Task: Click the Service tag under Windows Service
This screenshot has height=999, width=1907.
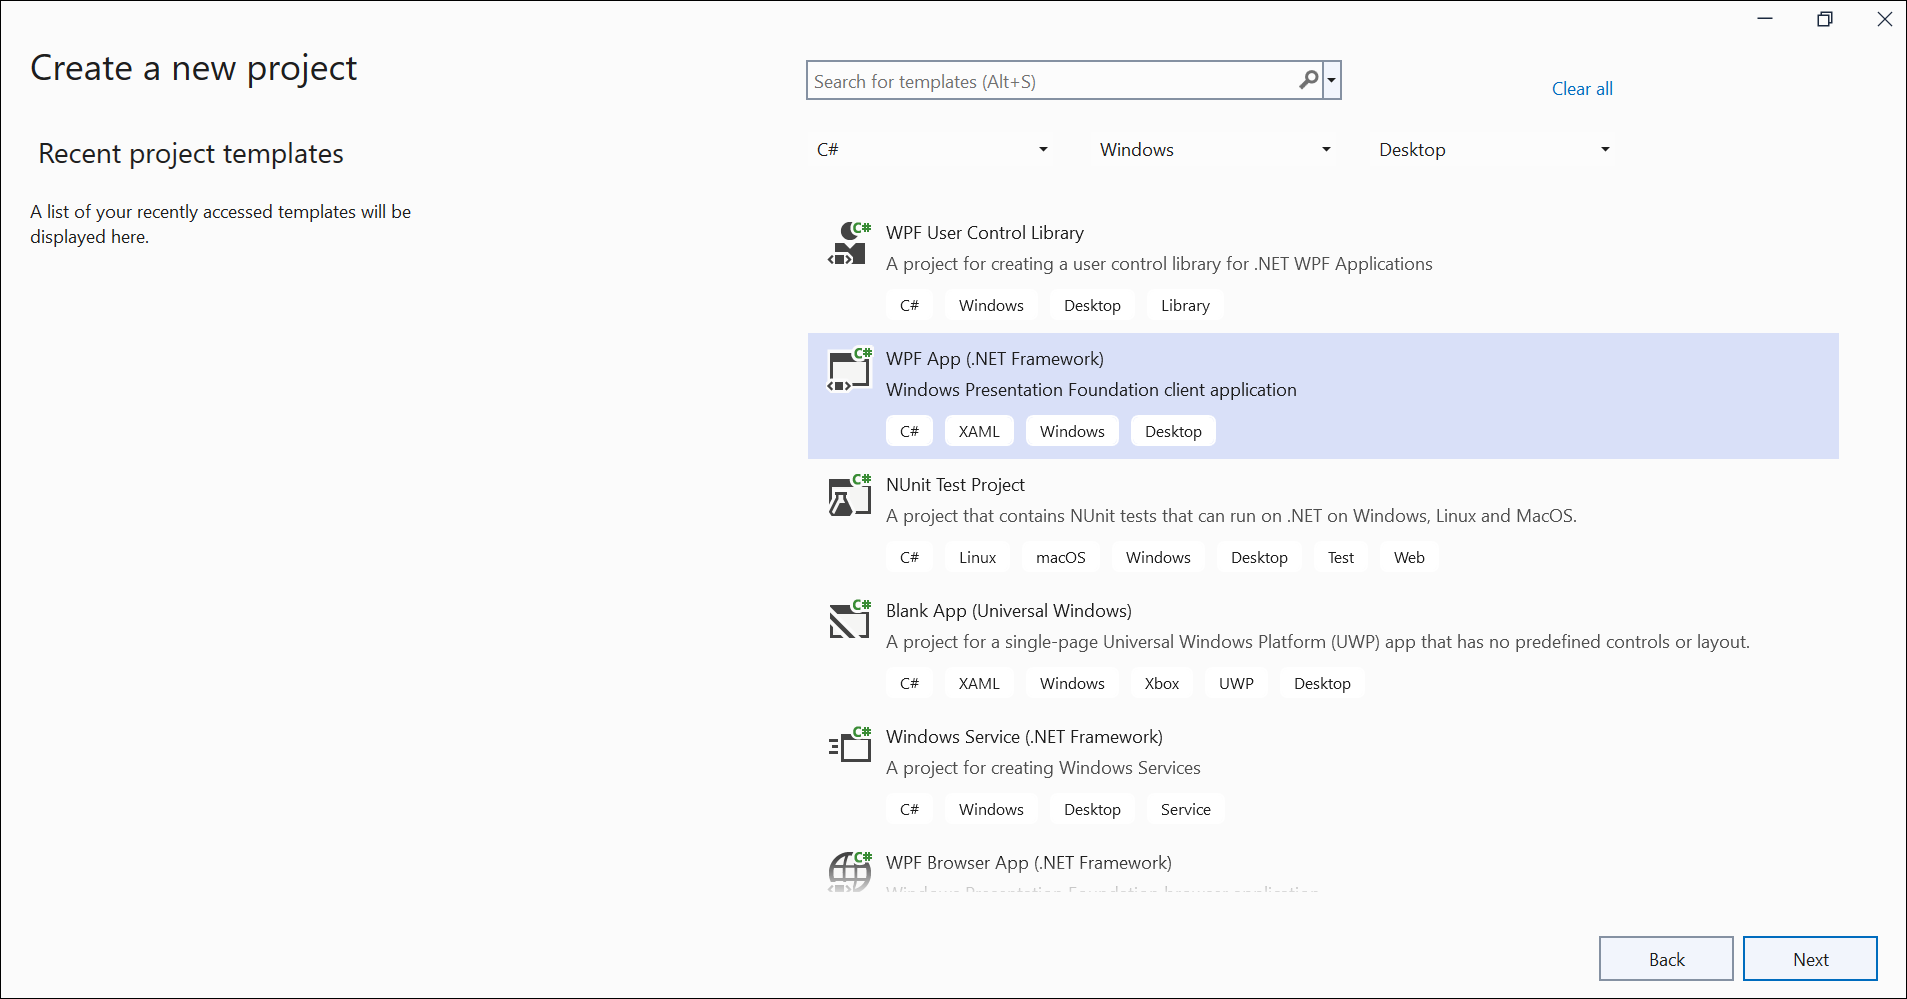Action: pyautogui.click(x=1186, y=810)
